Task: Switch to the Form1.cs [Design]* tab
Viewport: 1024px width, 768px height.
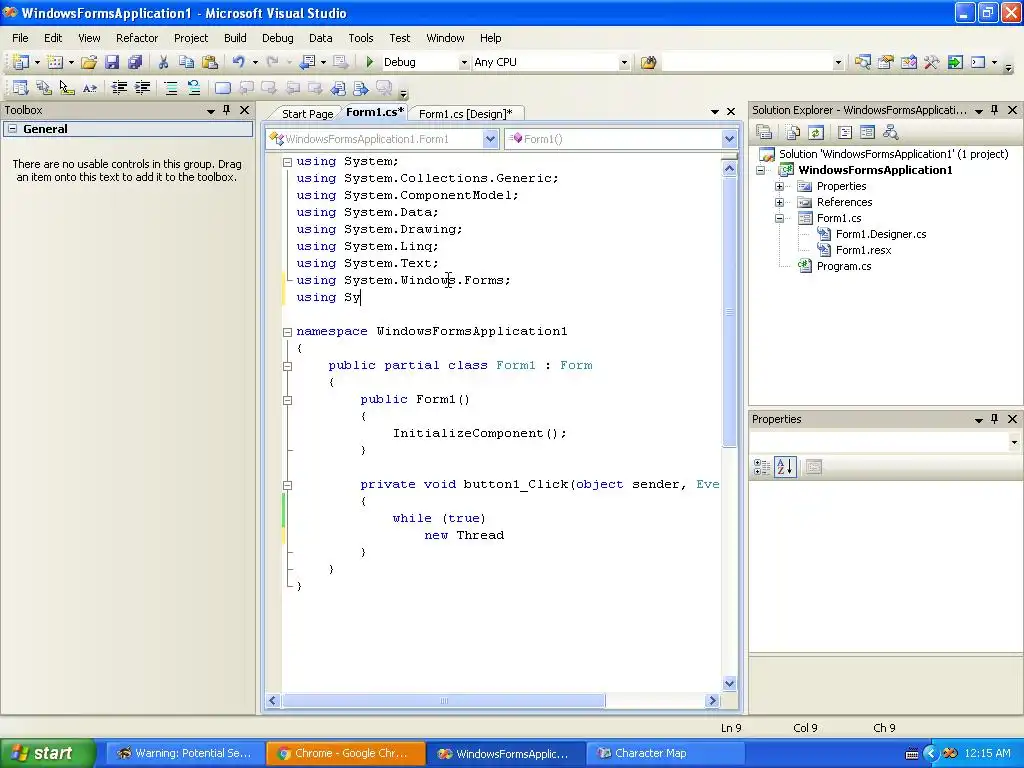Action: (465, 114)
